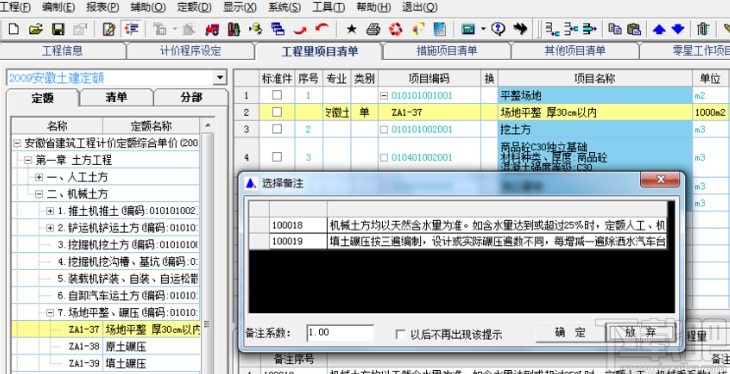
Task: Close the 选择备注 dialog
Action: (x=660, y=180)
